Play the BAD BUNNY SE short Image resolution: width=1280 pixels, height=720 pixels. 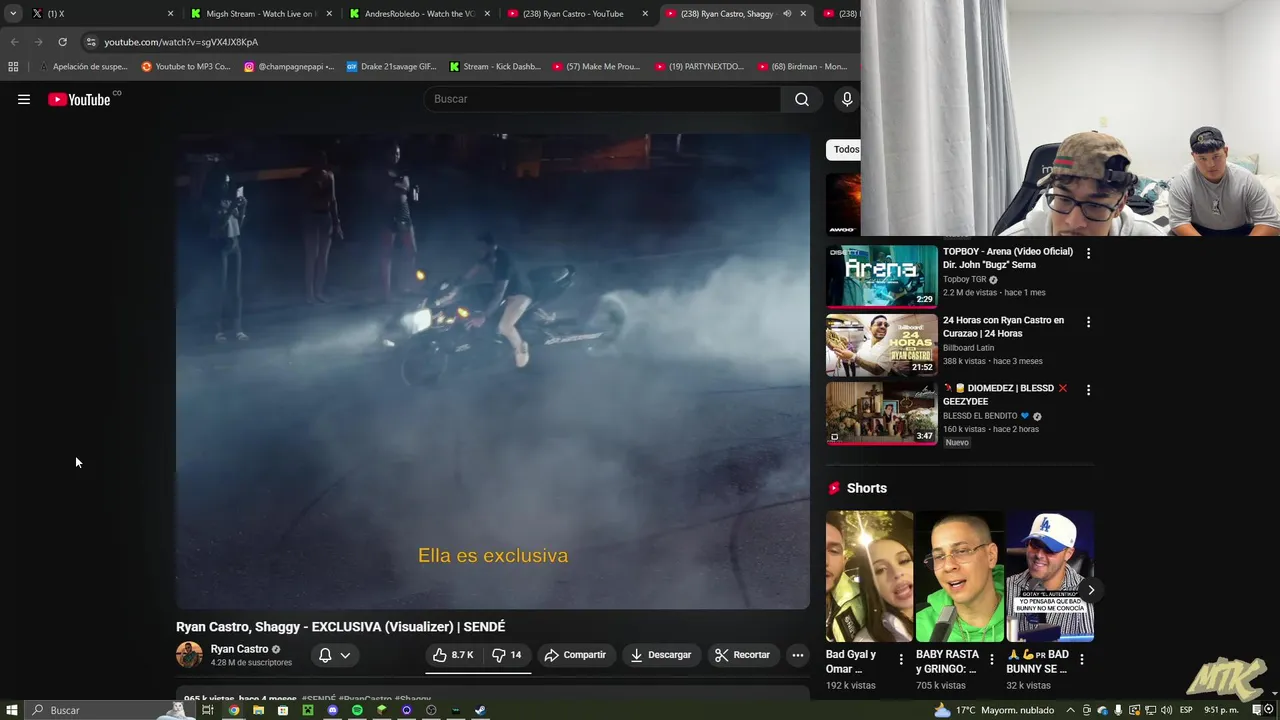click(1050, 576)
